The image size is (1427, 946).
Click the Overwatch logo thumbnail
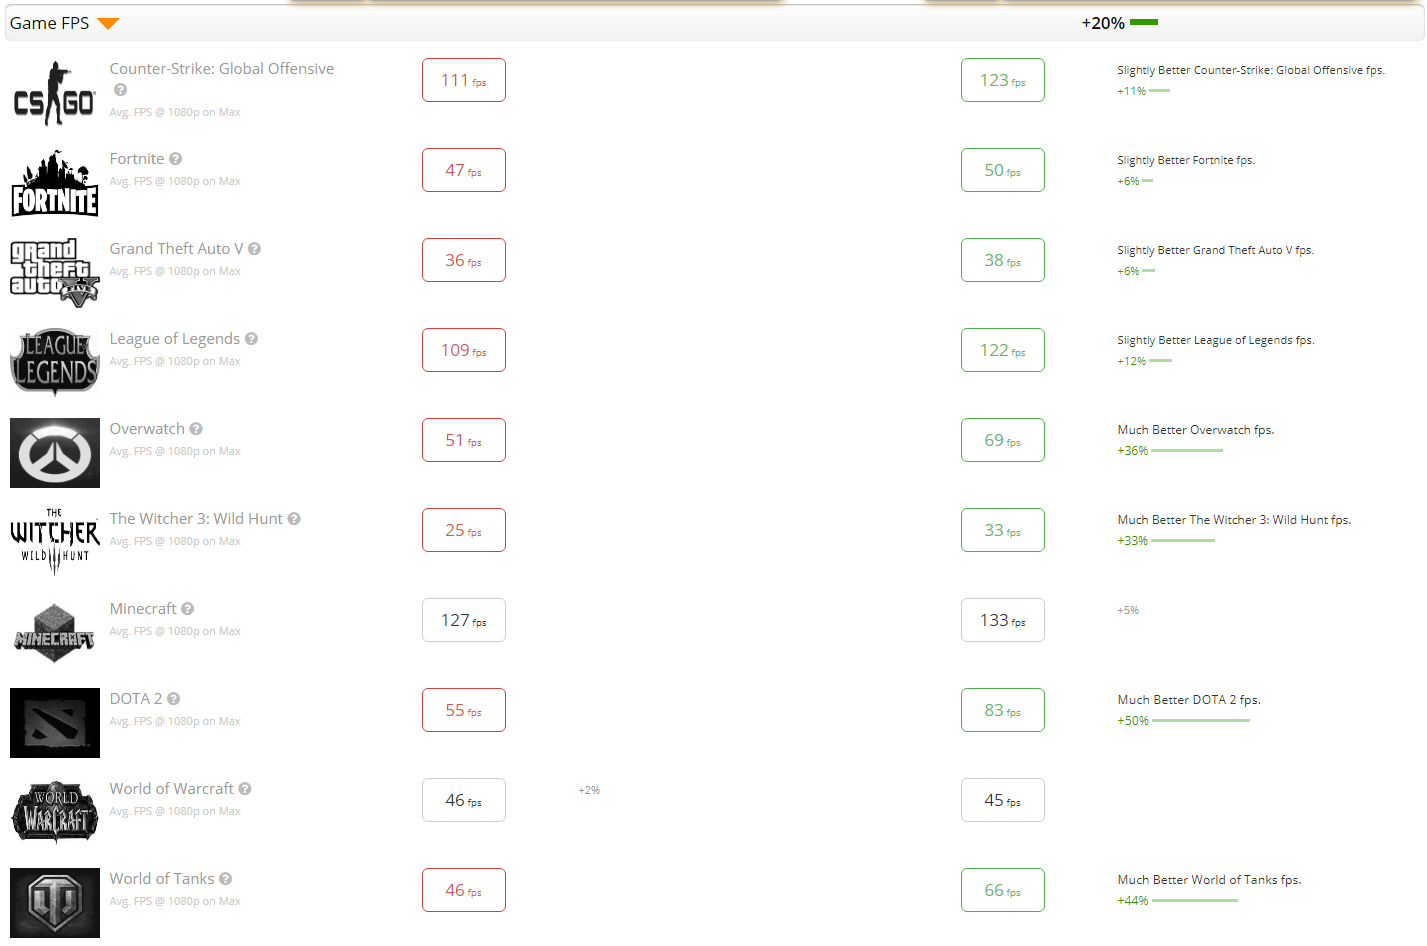55,453
